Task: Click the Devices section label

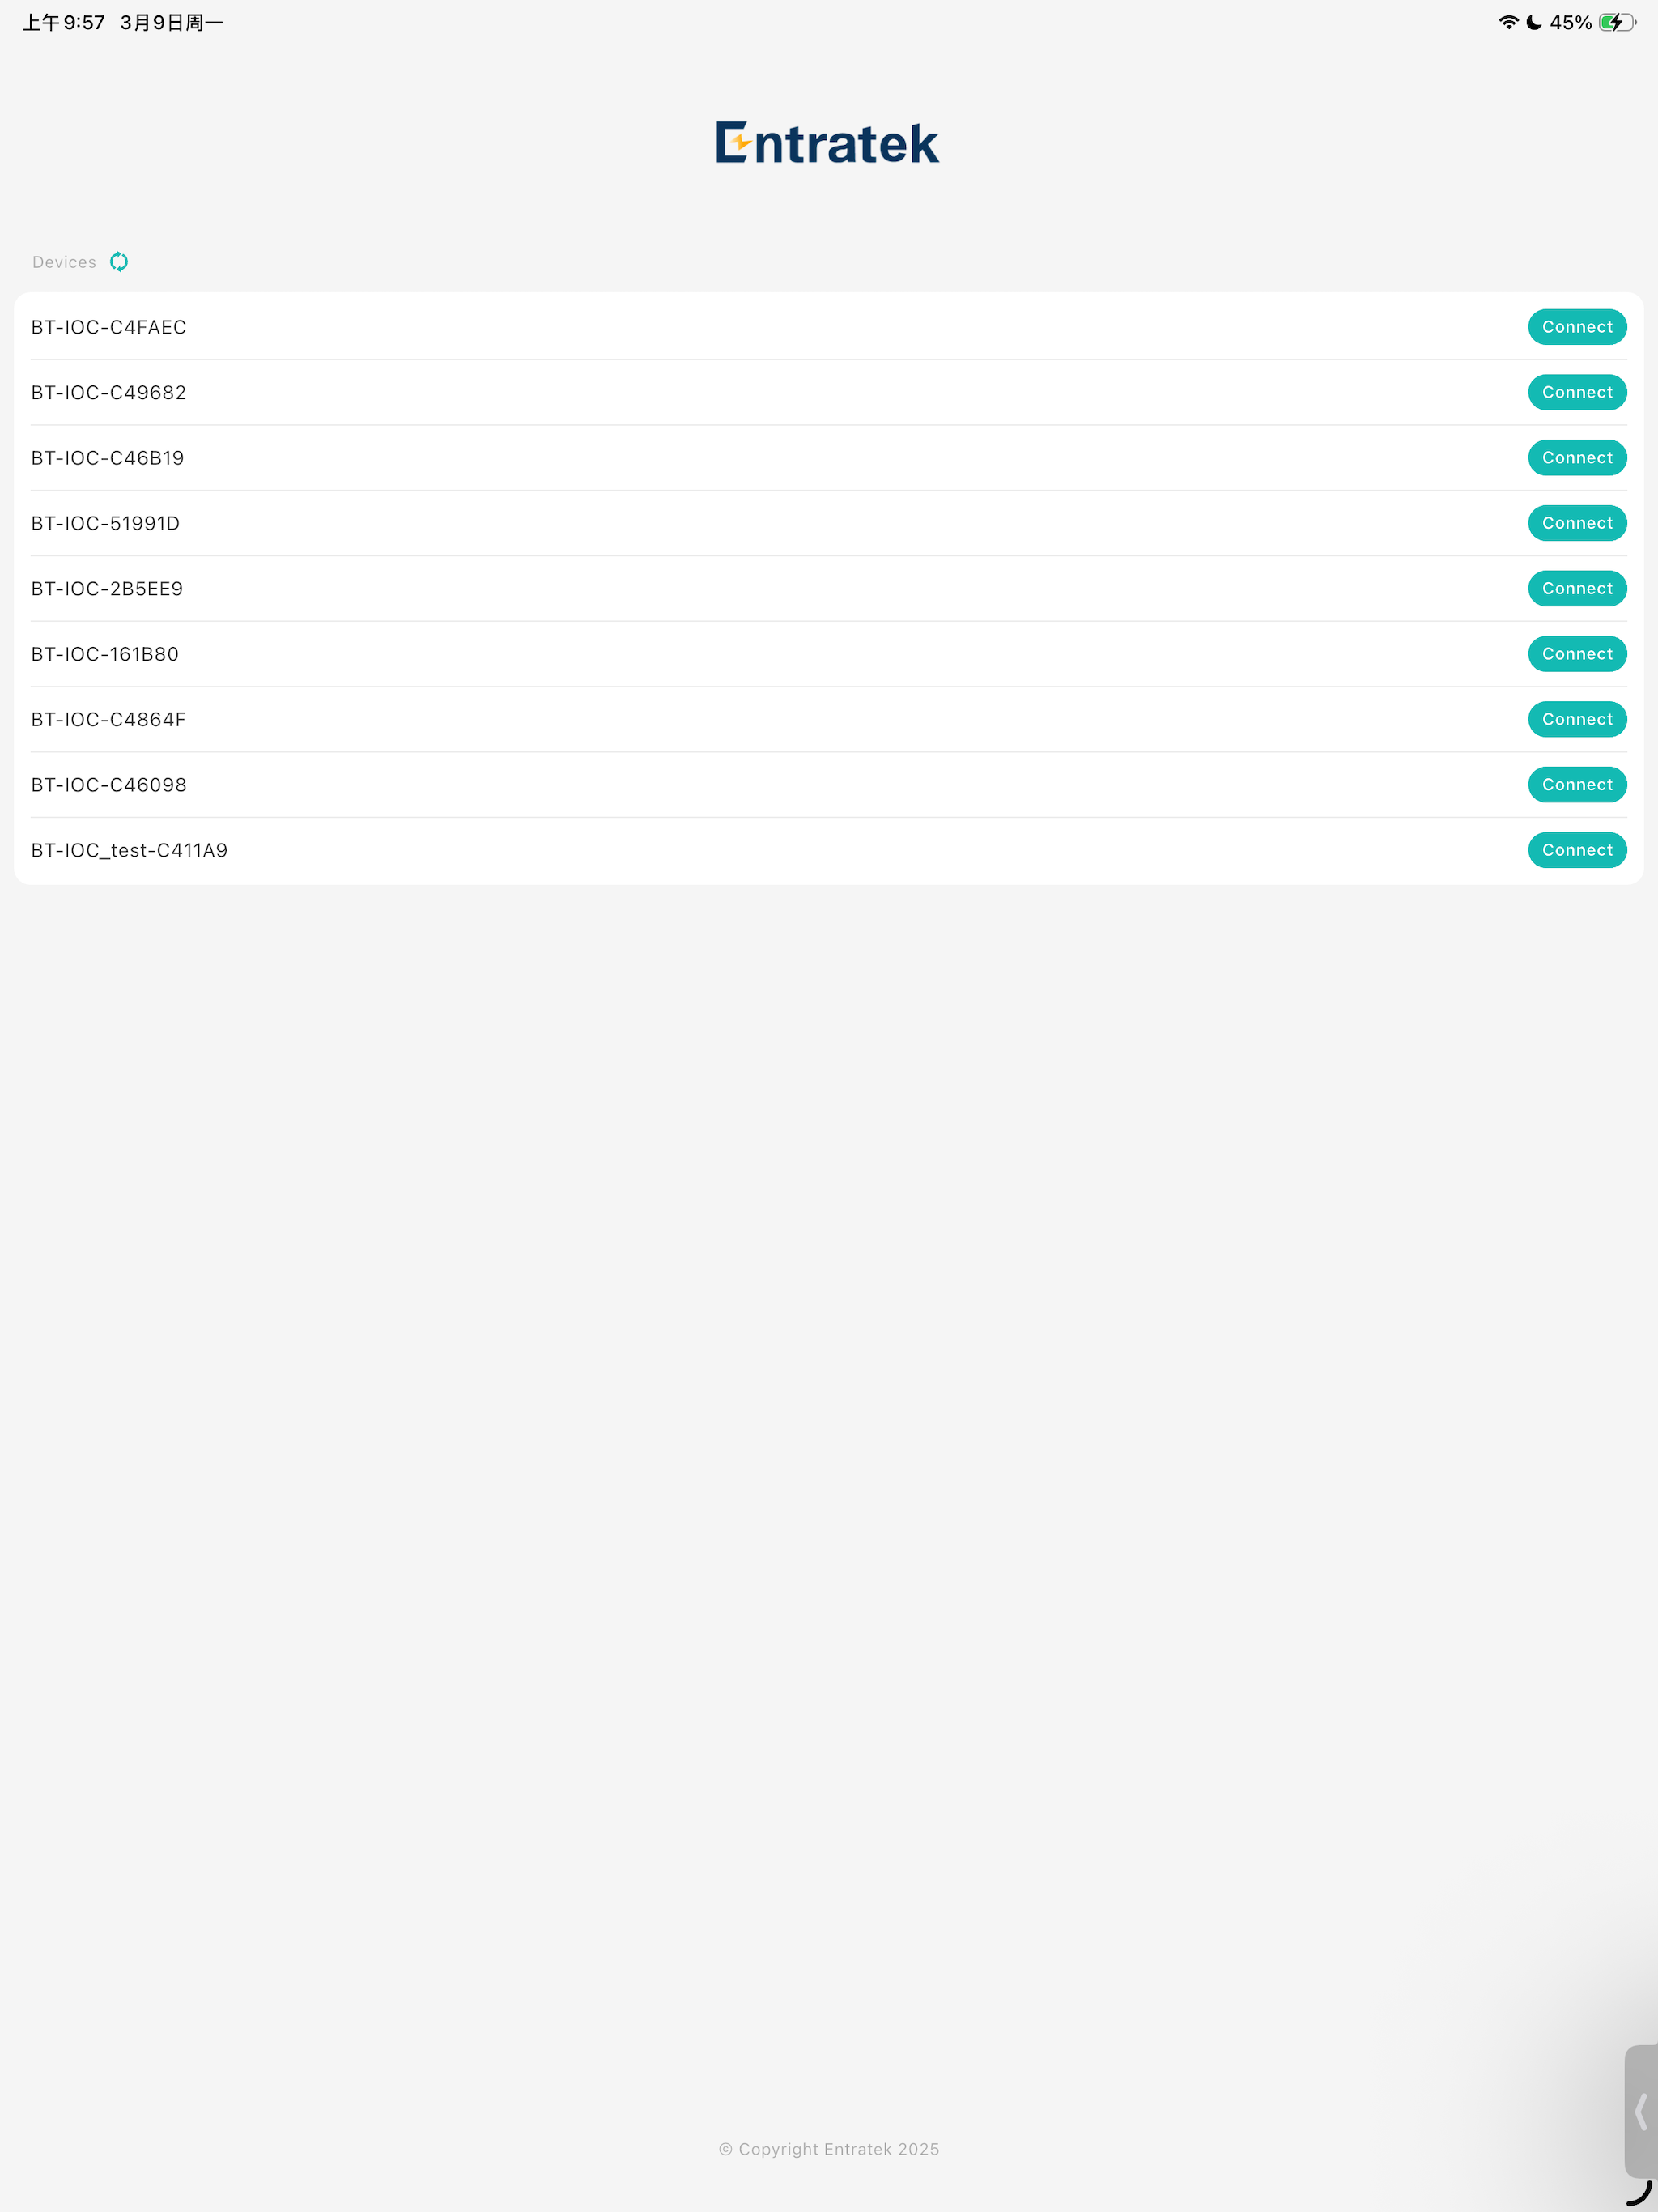Action: click(x=64, y=262)
